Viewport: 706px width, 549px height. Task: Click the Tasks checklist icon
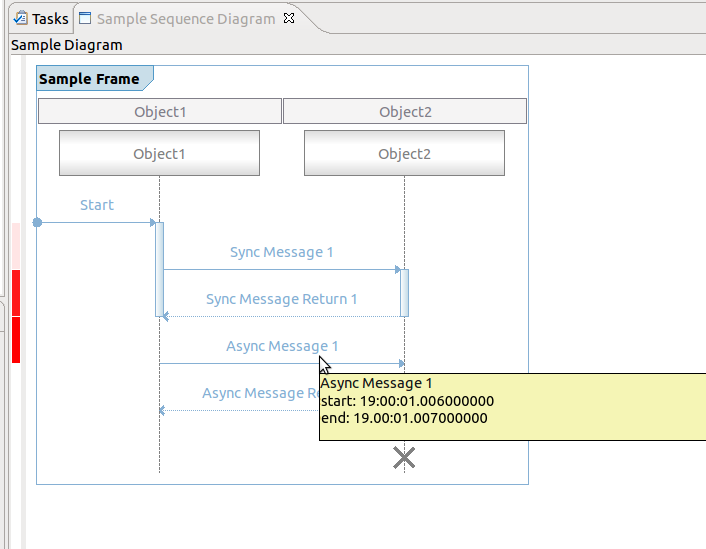(20, 19)
